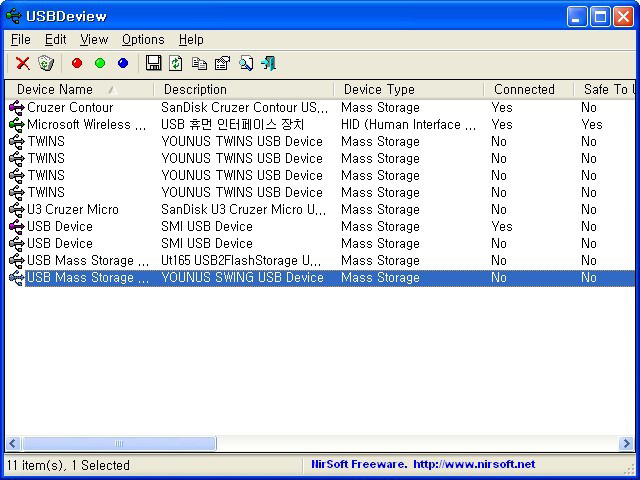
Task: Sort by Connected column header
Action: [x=524, y=89]
